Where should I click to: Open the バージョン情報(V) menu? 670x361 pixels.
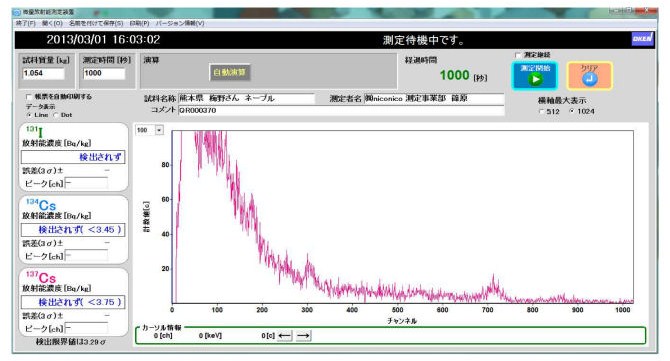[x=179, y=23]
